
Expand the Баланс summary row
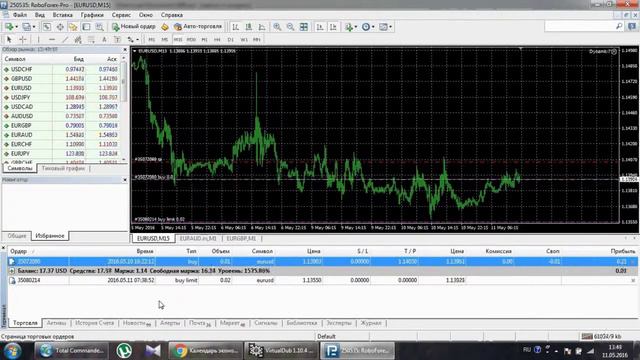click(12, 271)
